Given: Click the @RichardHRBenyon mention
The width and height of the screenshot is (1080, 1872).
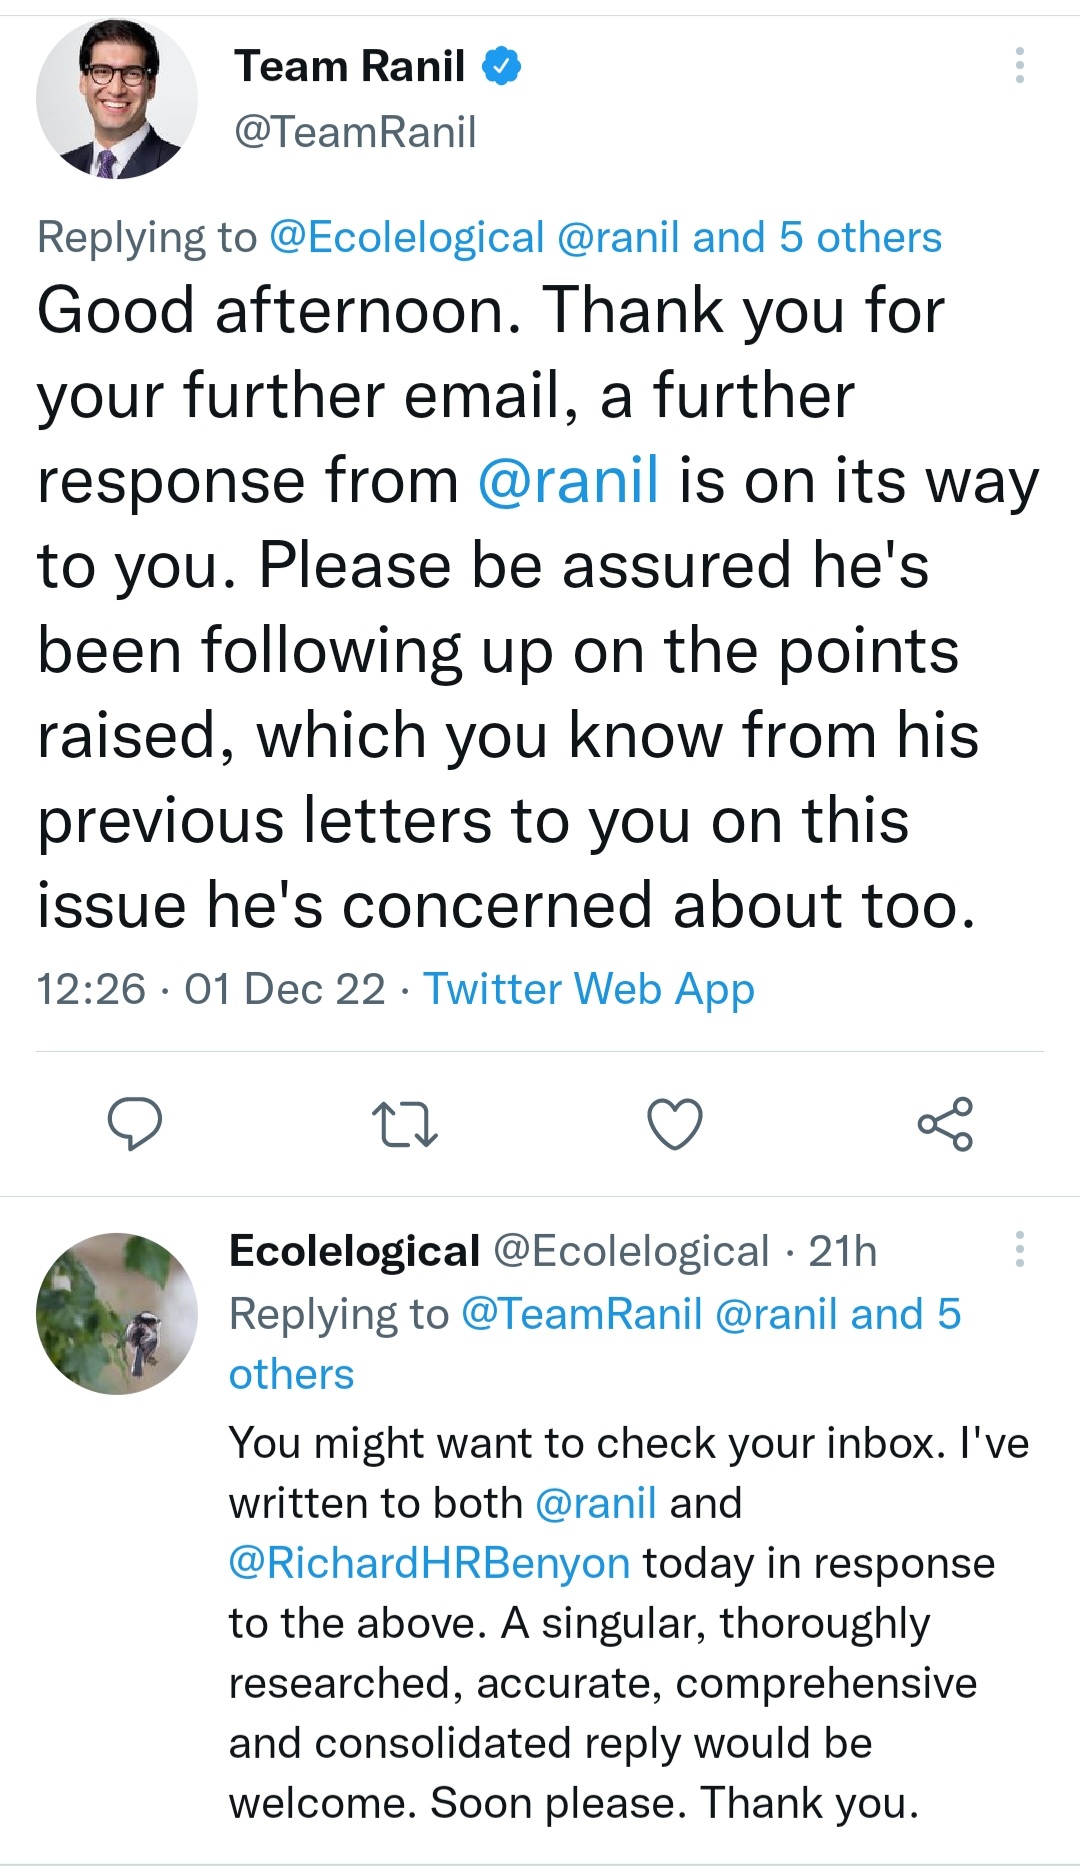Looking at the screenshot, I should coord(430,1563).
